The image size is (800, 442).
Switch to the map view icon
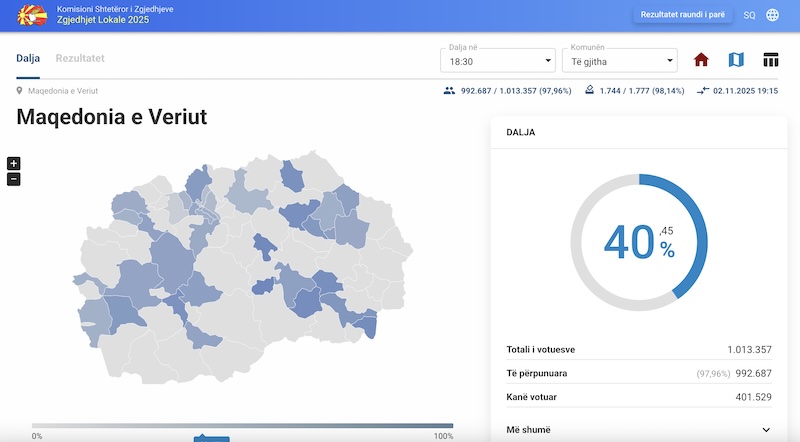point(736,60)
